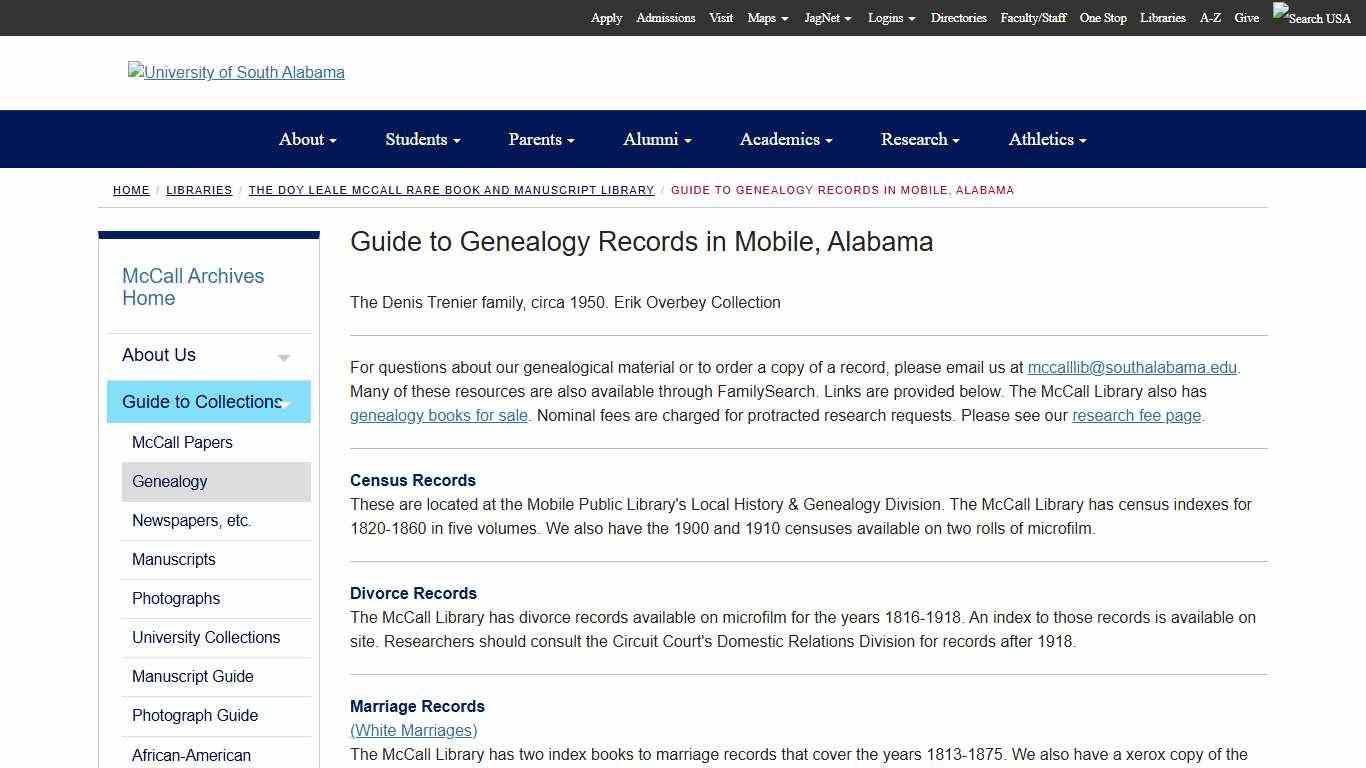
Task: Click the University of South Alabama logo
Action: [236, 72]
